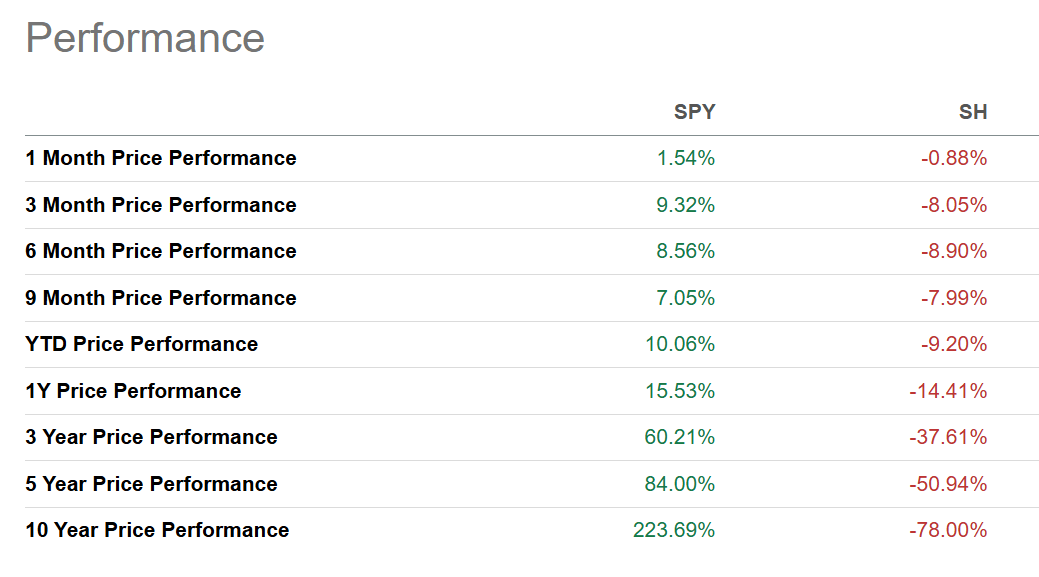Click the 6 Month Price Performance label

click(161, 251)
